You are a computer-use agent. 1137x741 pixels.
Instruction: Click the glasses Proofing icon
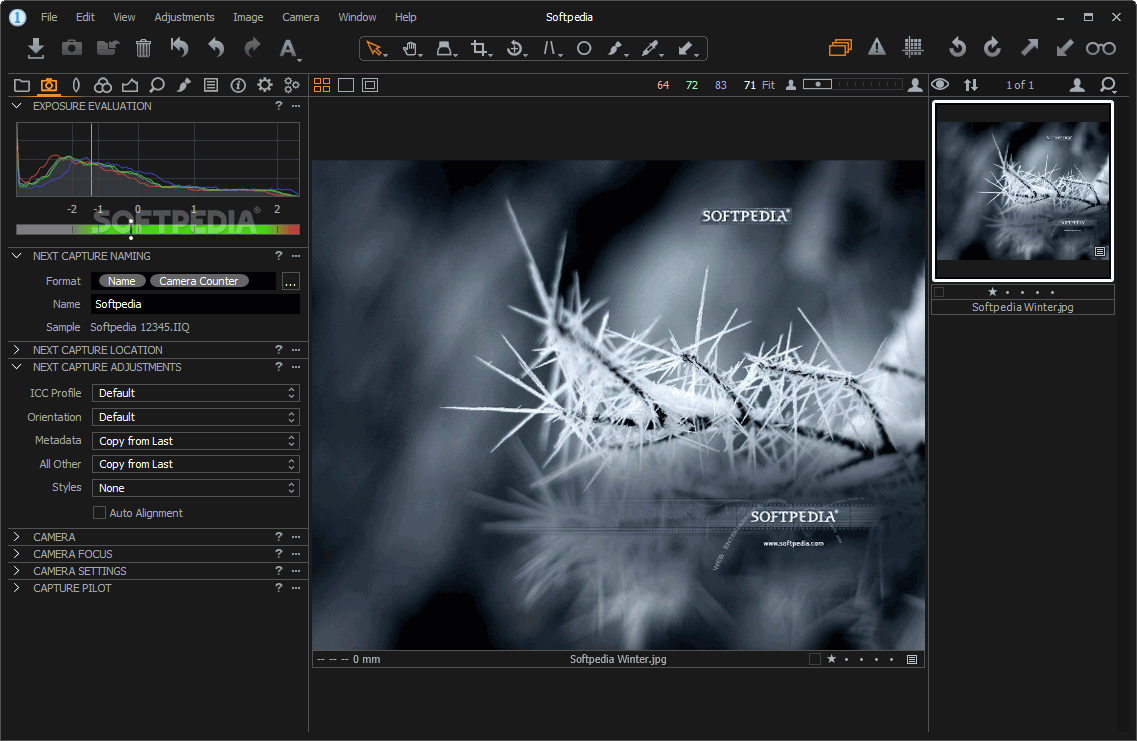[1101, 49]
